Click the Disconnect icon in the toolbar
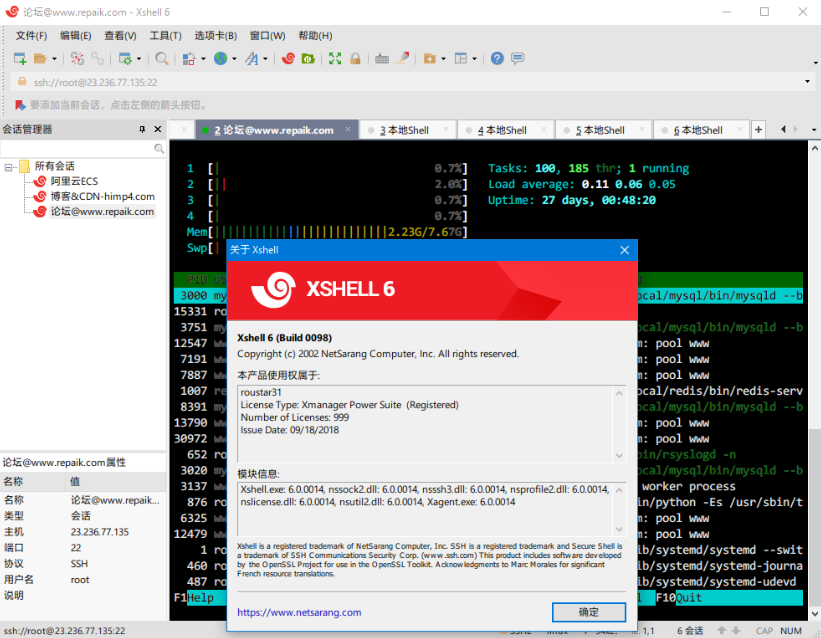This screenshot has height=638, width=821. point(77,59)
